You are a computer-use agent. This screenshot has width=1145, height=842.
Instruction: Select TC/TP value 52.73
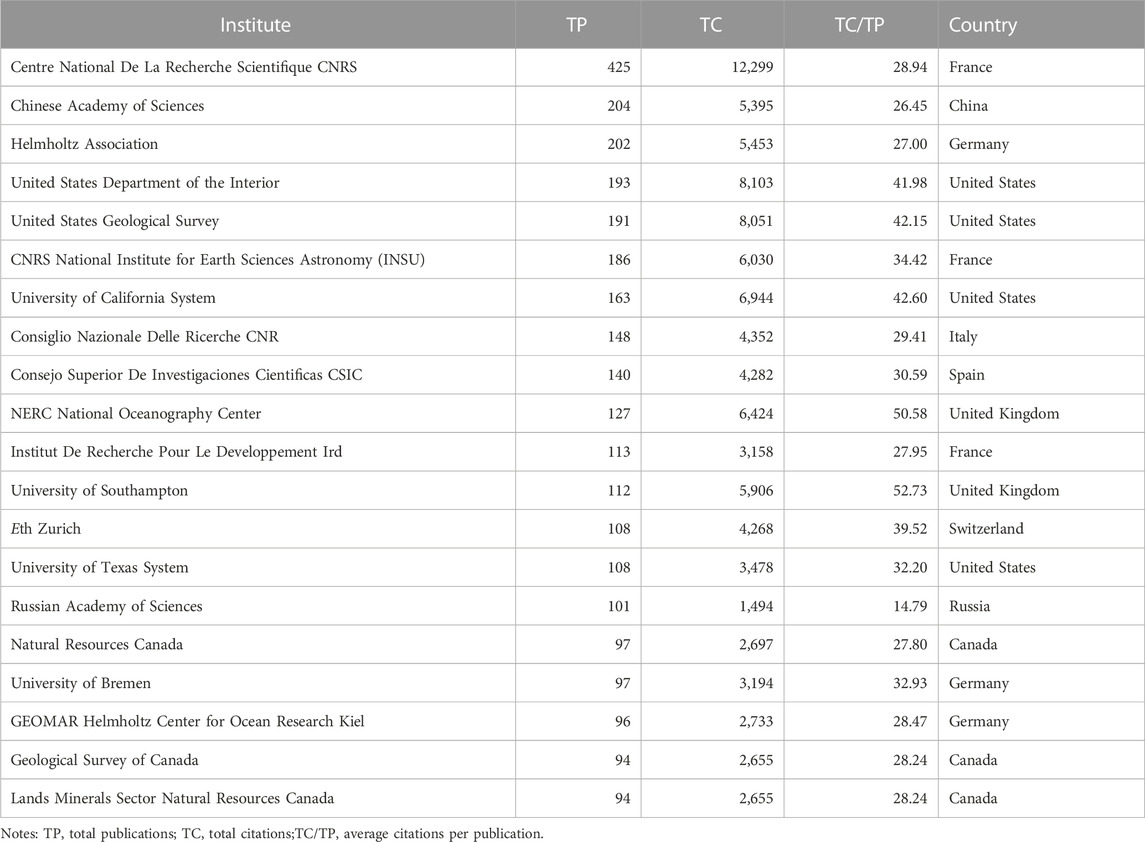(x=910, y=491)
